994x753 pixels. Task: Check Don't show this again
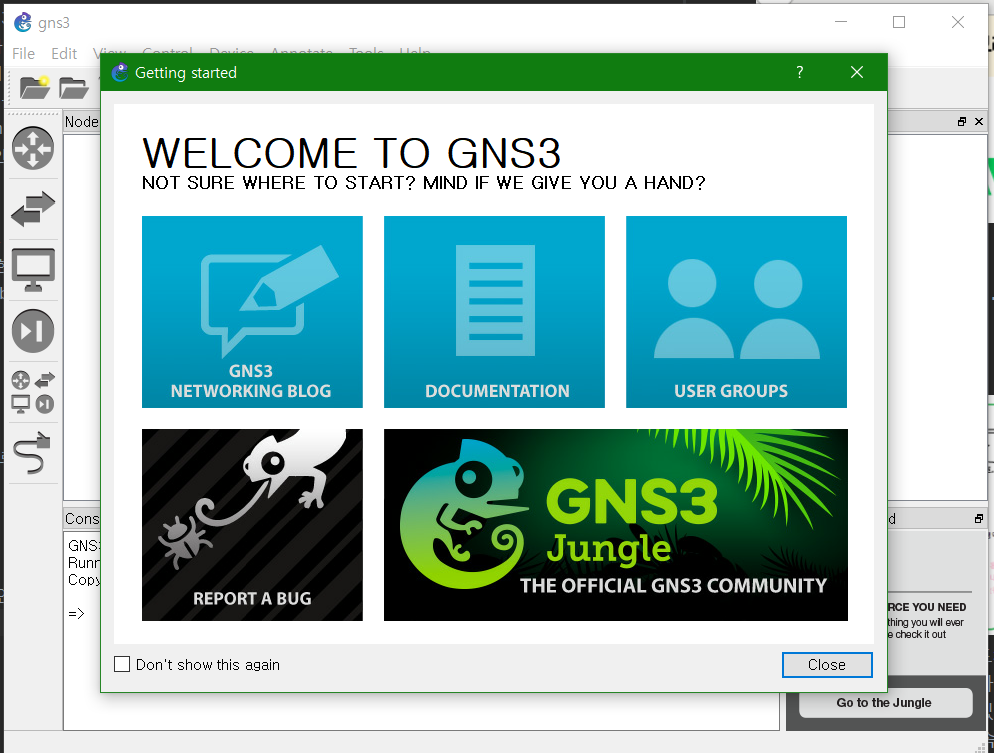click(122, 664)
